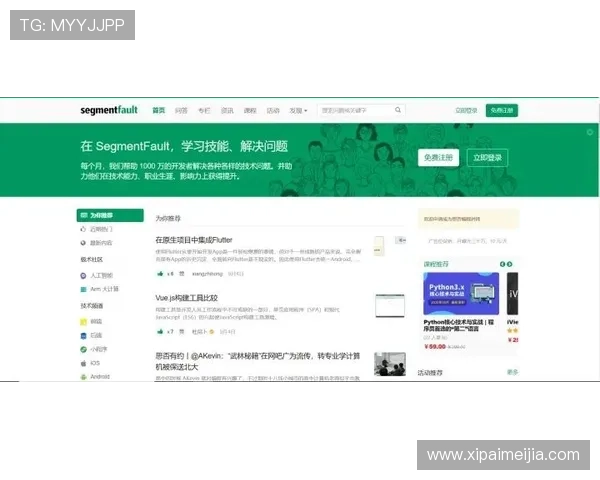Click the badge icon after the Vue.js author name
Image resolution: width=600 pixels, height=480 pixels.
[x=212, y=332]
